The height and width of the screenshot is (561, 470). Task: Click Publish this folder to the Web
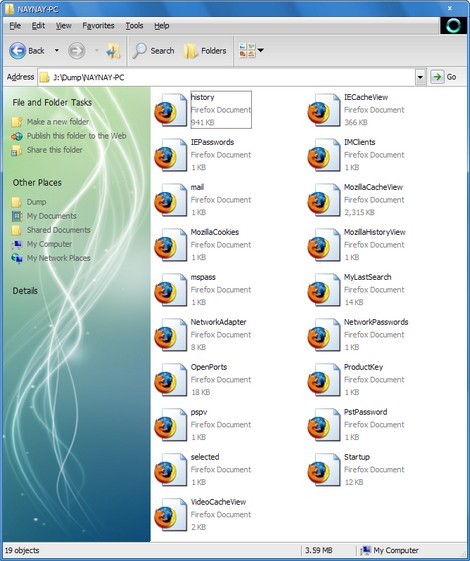(x=77, y=136)
